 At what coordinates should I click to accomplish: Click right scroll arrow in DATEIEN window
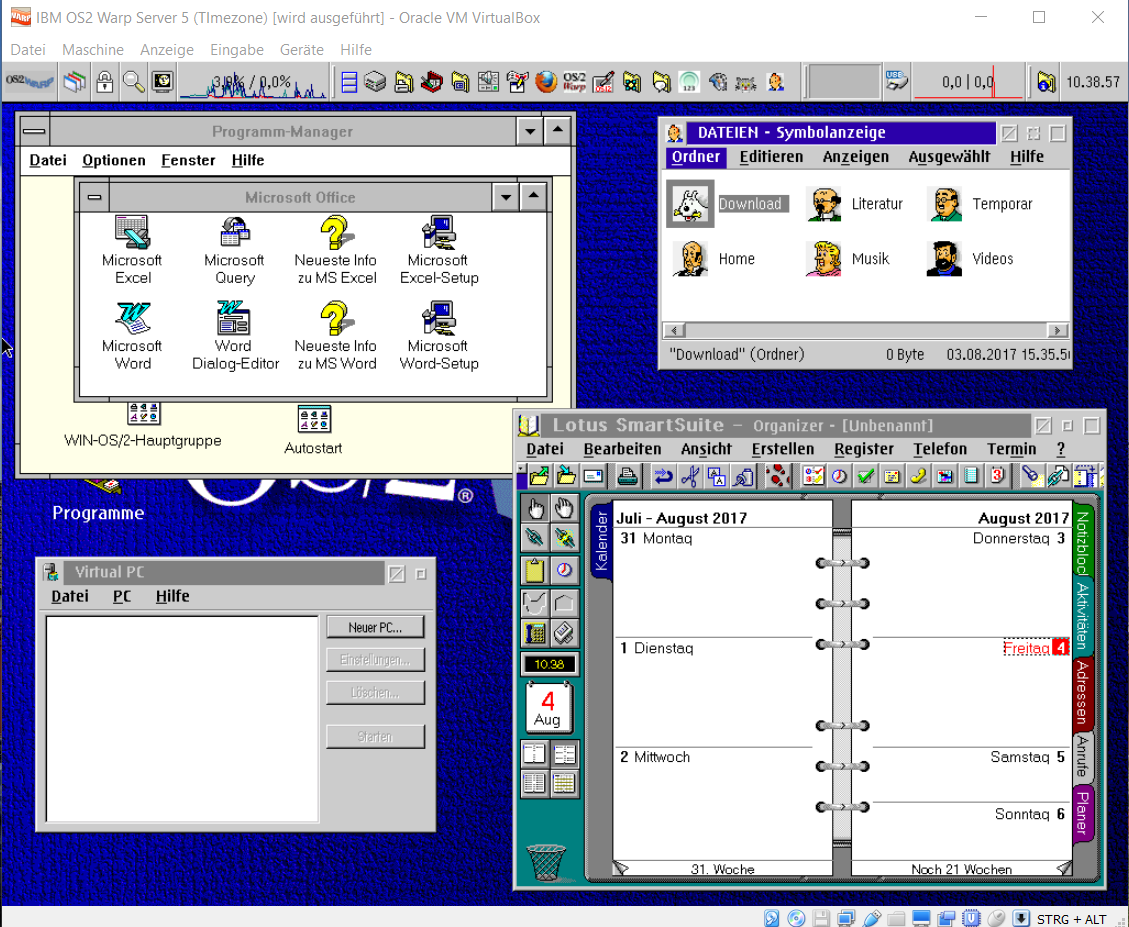coord(1057,331)
